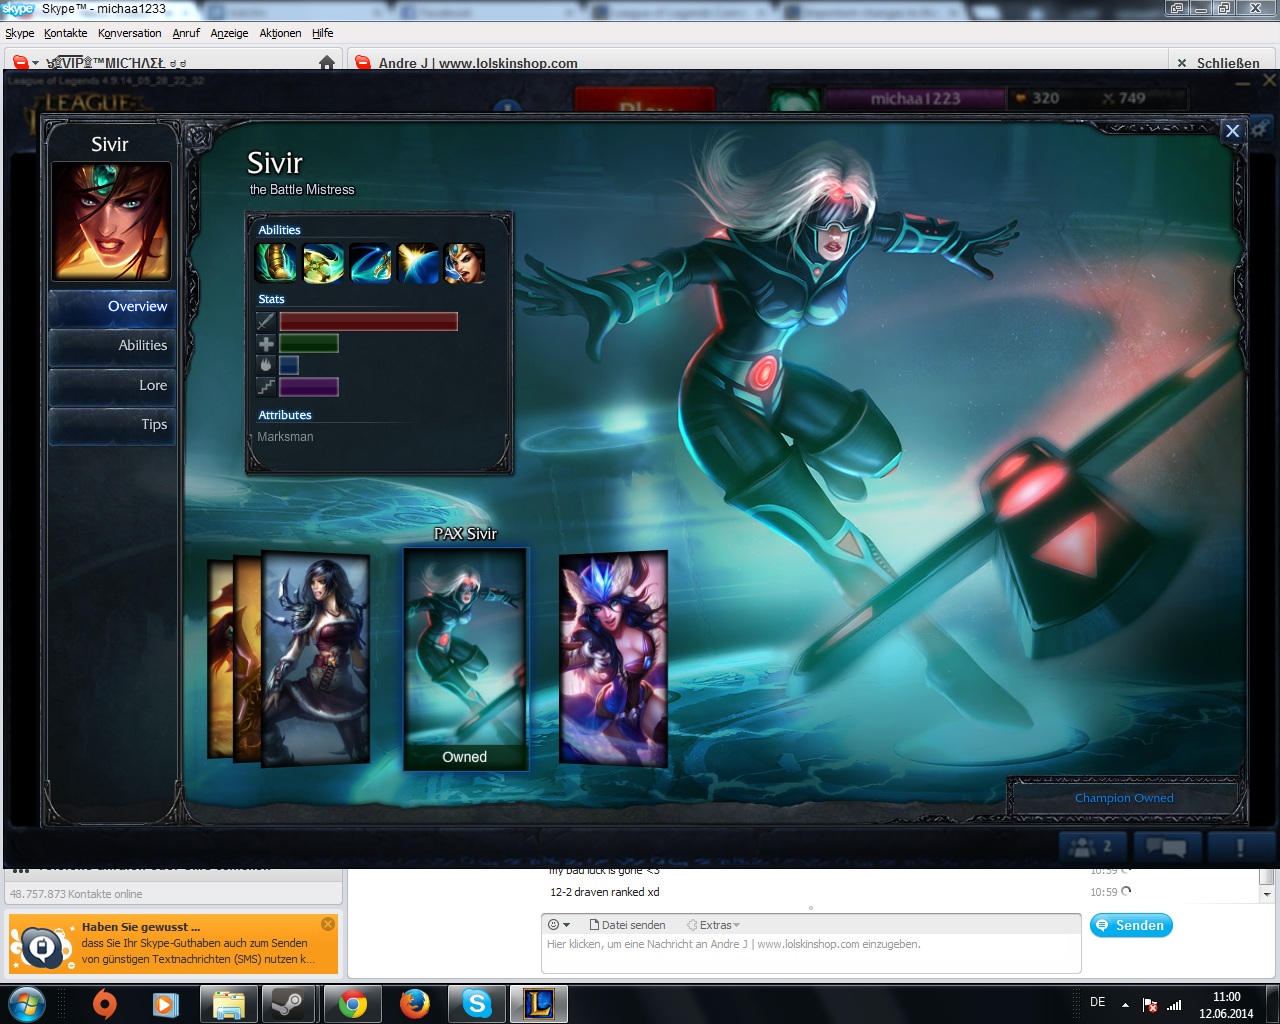The image size is (1280, 1024).
Task: Open the friends list icon showing 2
Action: tap(1092, 846)
